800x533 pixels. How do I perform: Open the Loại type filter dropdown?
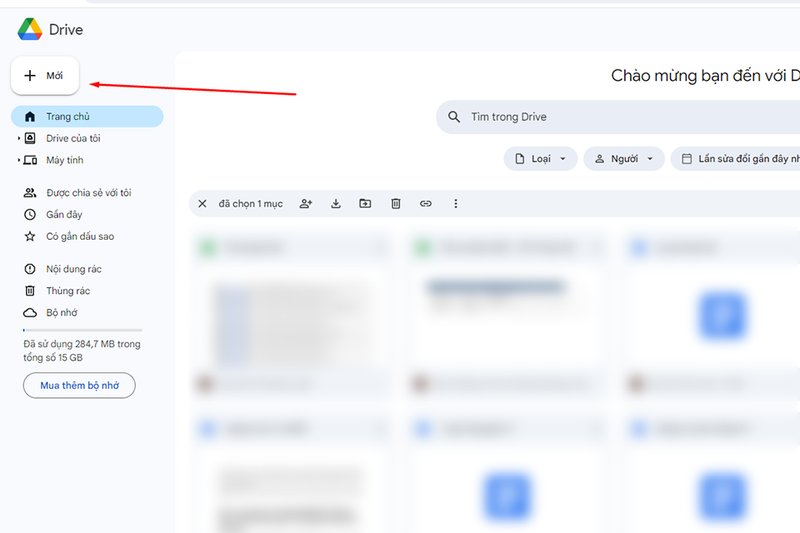click(540, 159)
